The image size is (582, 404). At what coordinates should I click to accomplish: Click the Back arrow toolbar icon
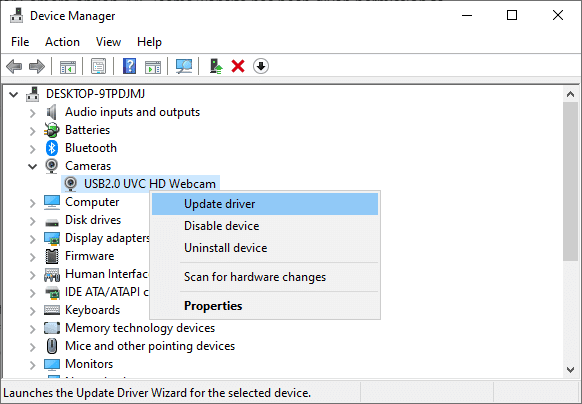pos(14,66)
